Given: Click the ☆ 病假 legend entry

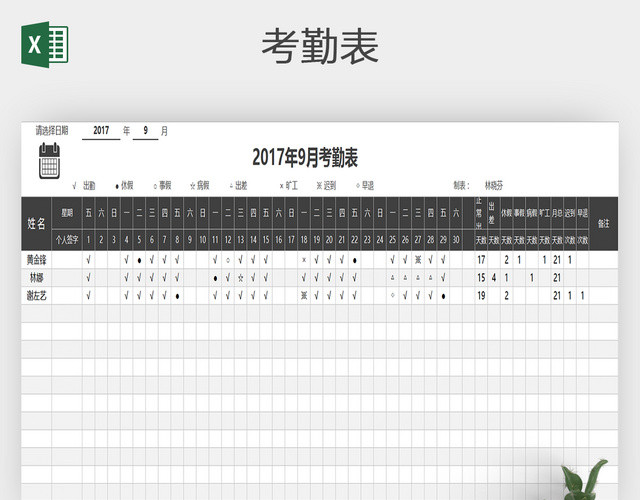Looking at the screenshot, I should point(200,186).
